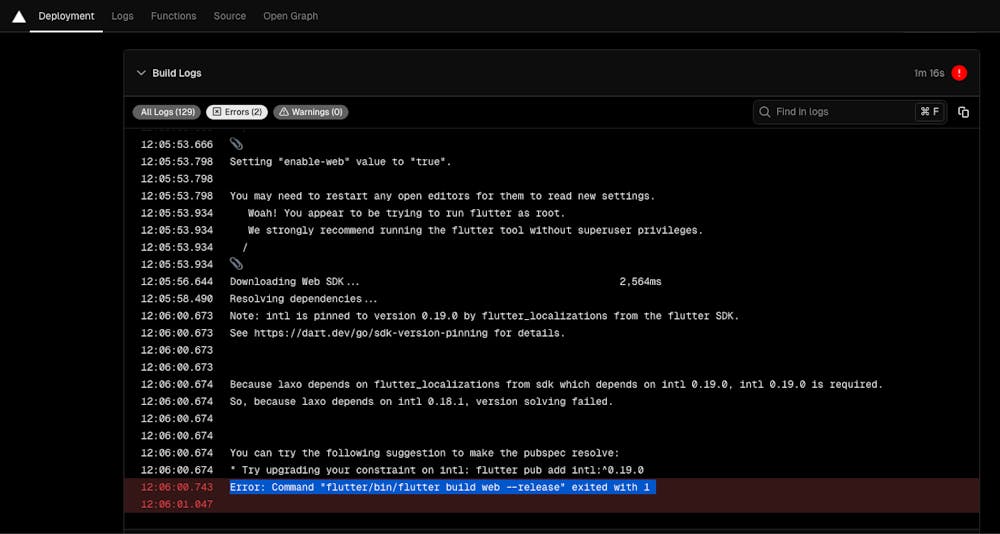1000x534 pixels.
Task: Click the 12:06:00.743 error timestamp
Action: (x=177, y=487)
